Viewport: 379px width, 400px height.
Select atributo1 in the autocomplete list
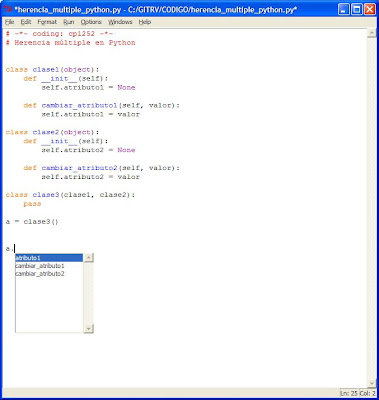(x=49, y=258)
